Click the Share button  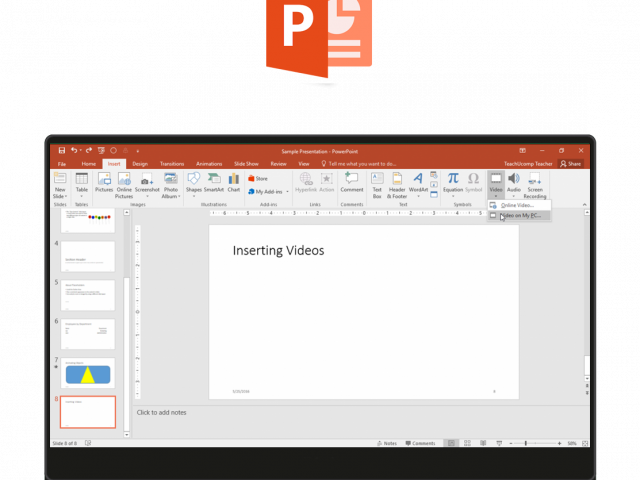pos(570,163)
